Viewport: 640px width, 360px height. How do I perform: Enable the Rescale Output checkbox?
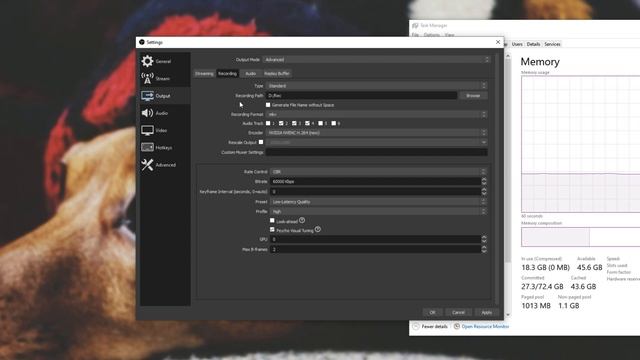pos(261,142)
